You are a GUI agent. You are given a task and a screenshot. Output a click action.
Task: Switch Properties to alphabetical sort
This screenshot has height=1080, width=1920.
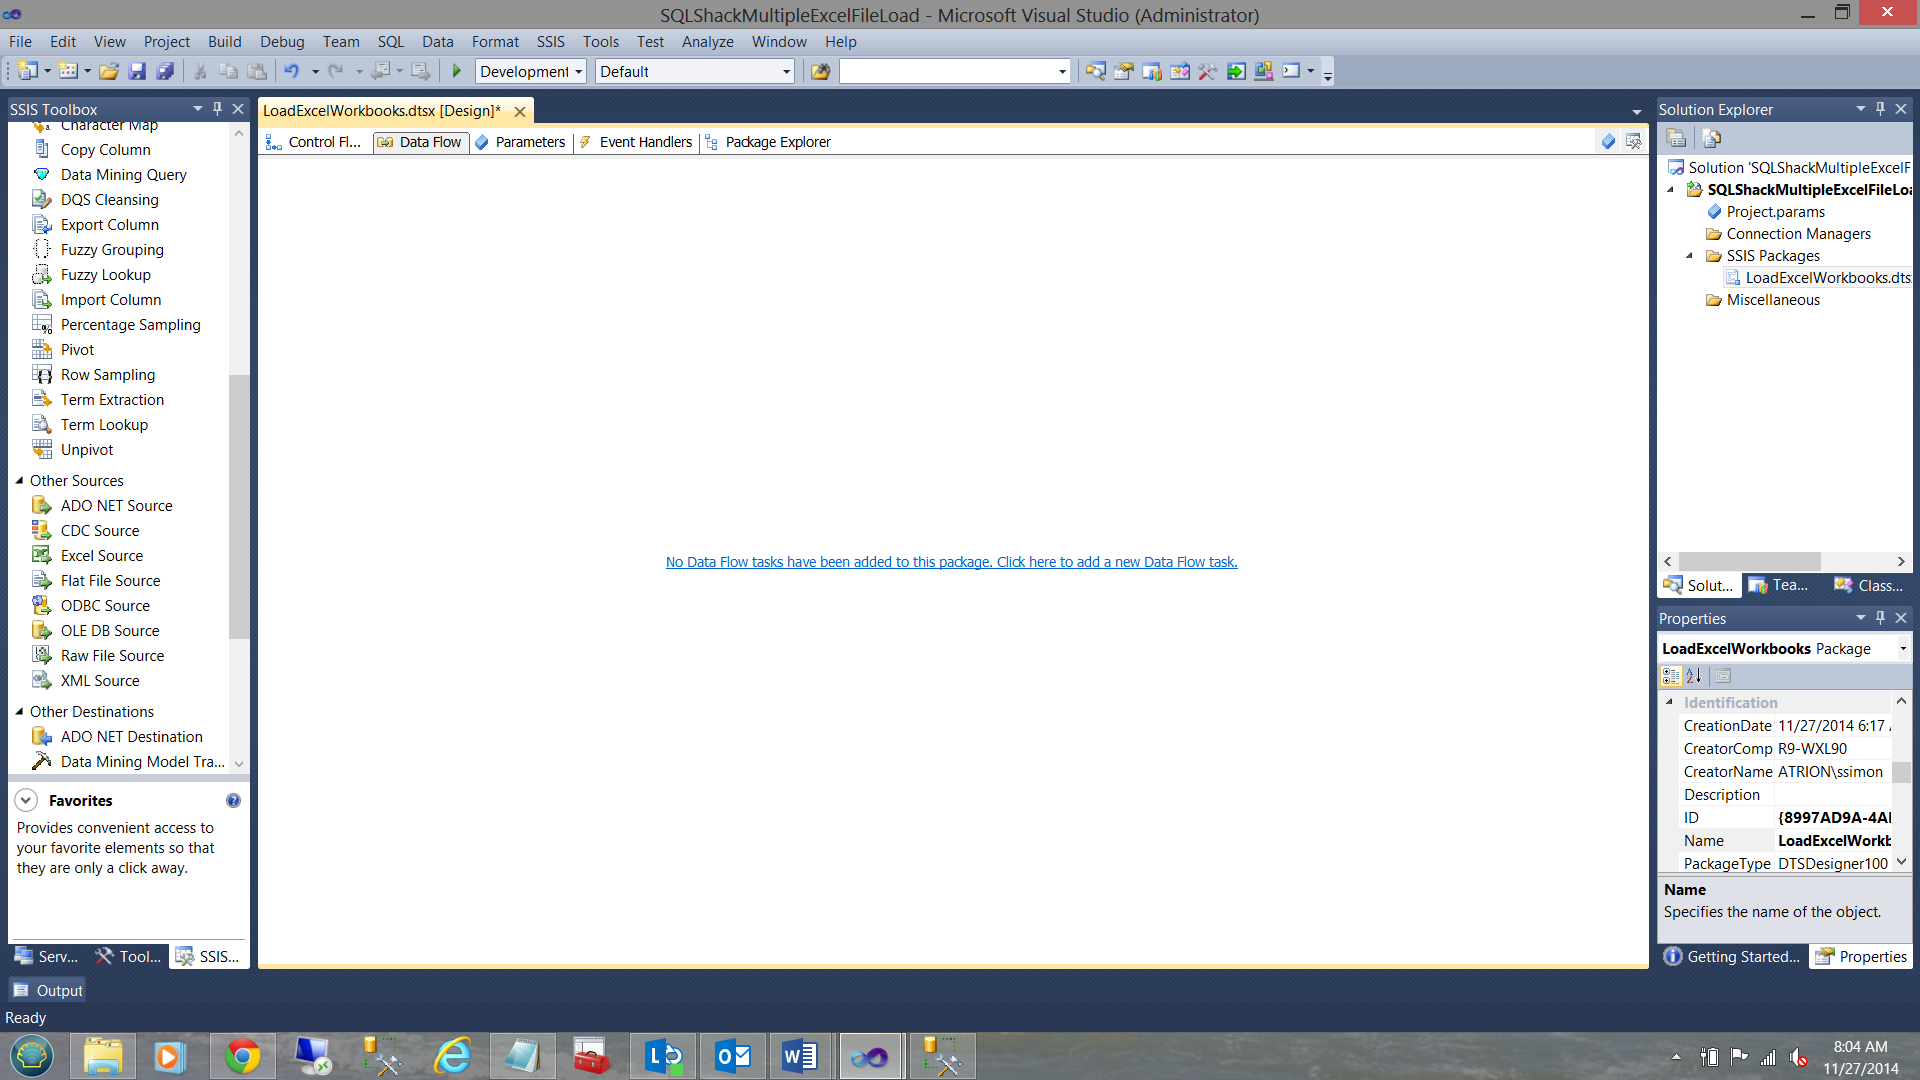click(x=1694, y=676)
